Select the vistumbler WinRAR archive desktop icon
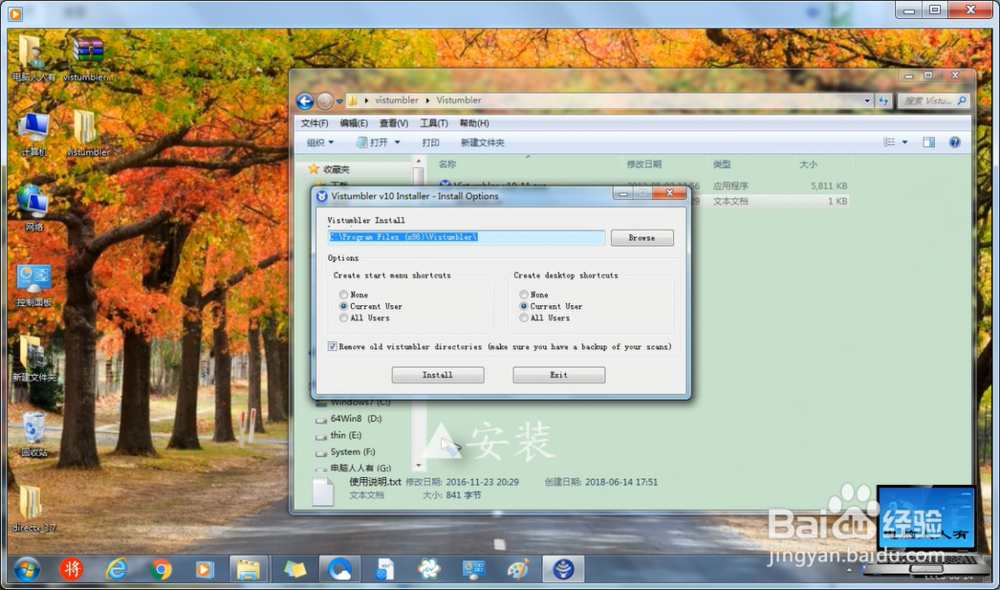This screenshot has width=1000, height=590. (x=88, y=59)
